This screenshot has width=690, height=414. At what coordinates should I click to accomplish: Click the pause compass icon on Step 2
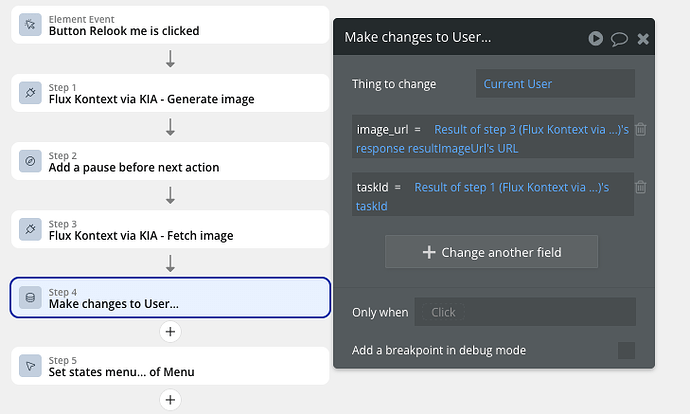[x=30, y=161]
